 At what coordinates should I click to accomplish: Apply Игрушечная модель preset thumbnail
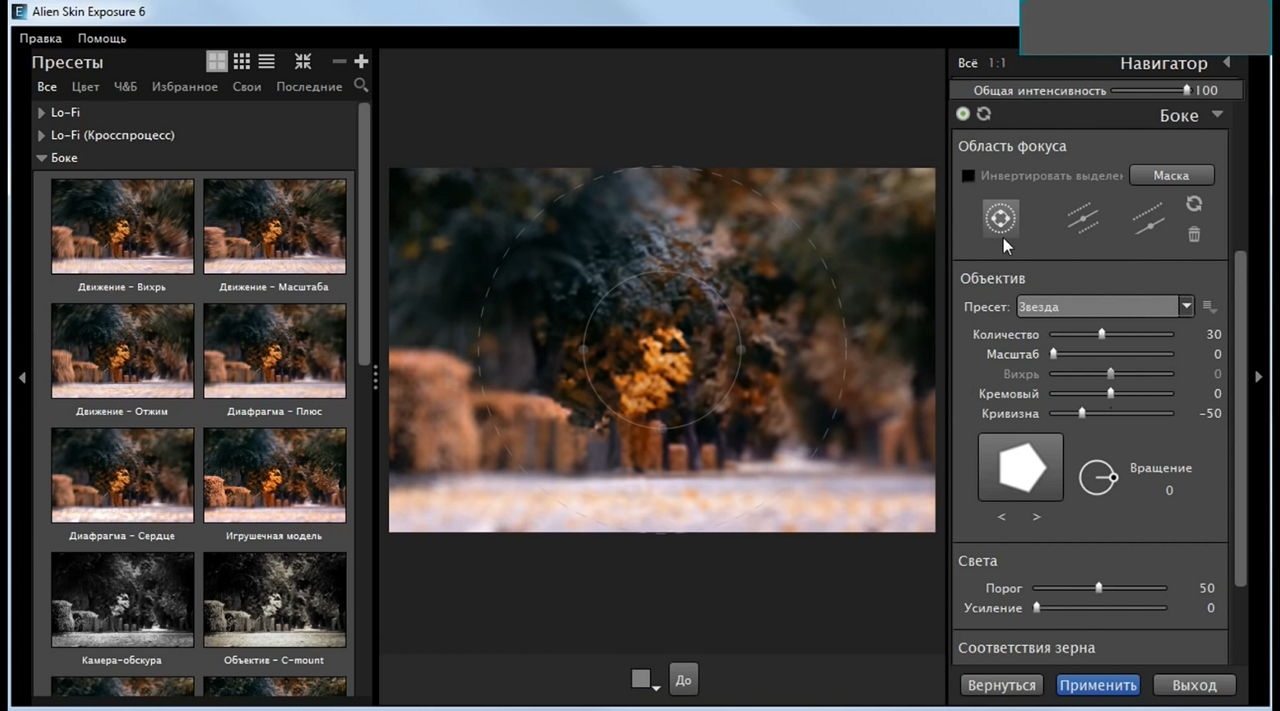point(274,475)
